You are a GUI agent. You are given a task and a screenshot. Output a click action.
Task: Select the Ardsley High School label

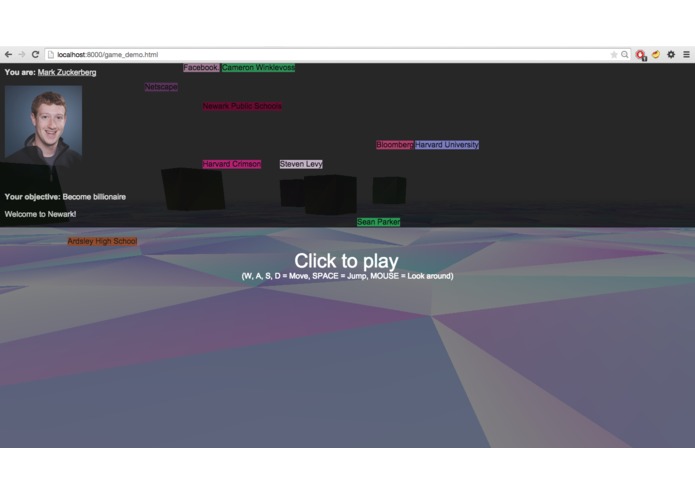click(102, 241)
